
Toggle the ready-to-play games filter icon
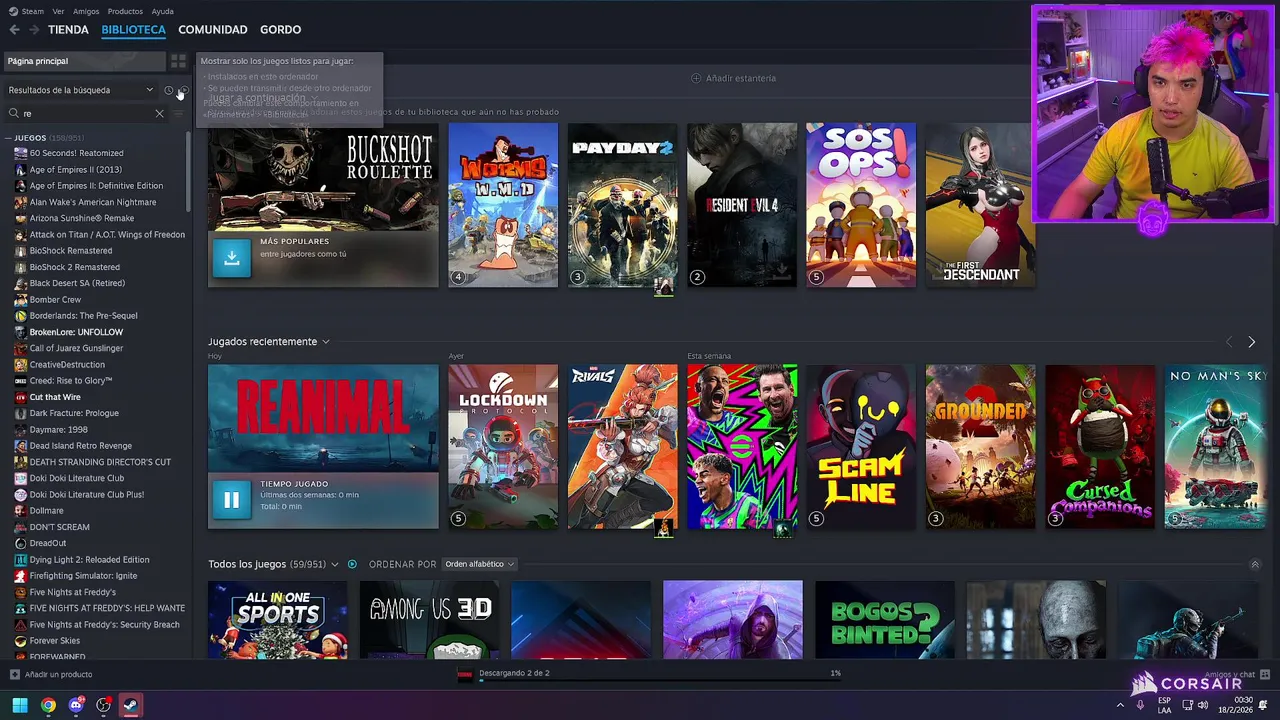point(182,90)
